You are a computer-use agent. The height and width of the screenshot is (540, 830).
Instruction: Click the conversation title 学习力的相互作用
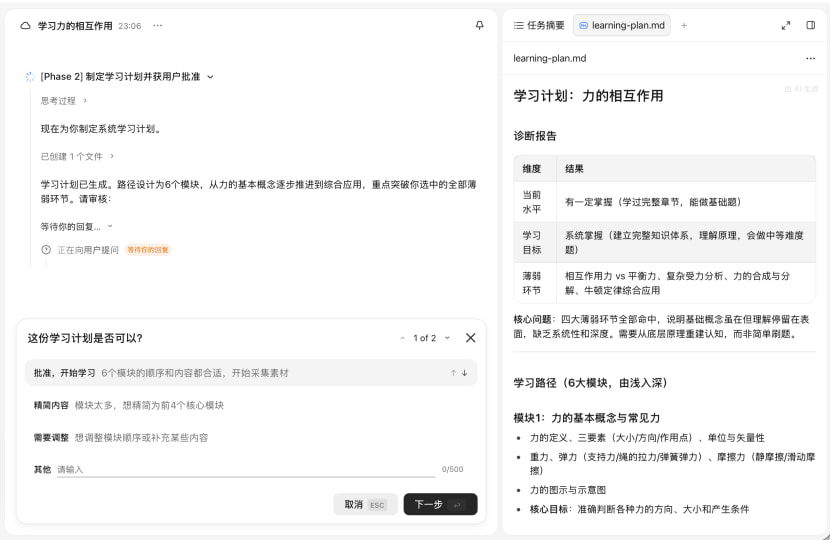(x=75, y=25)
